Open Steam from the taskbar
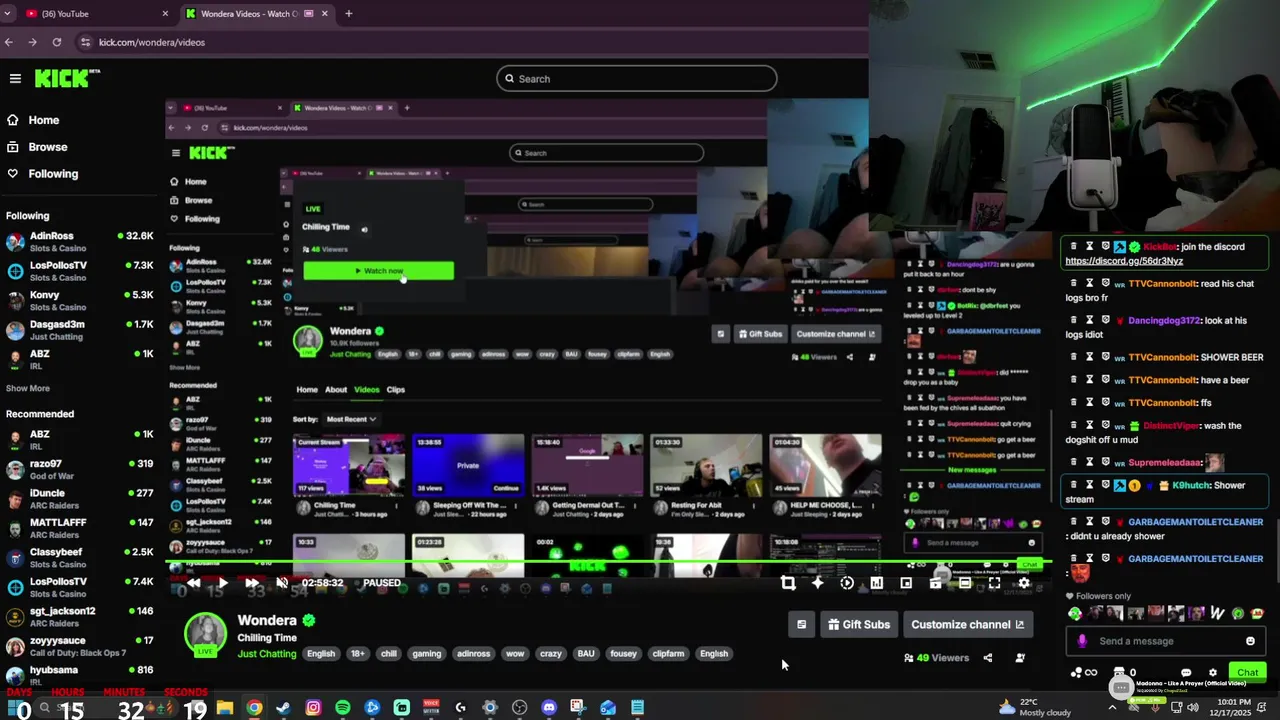Viewport: 1280px width, 720px height. [x=284, y=708]
